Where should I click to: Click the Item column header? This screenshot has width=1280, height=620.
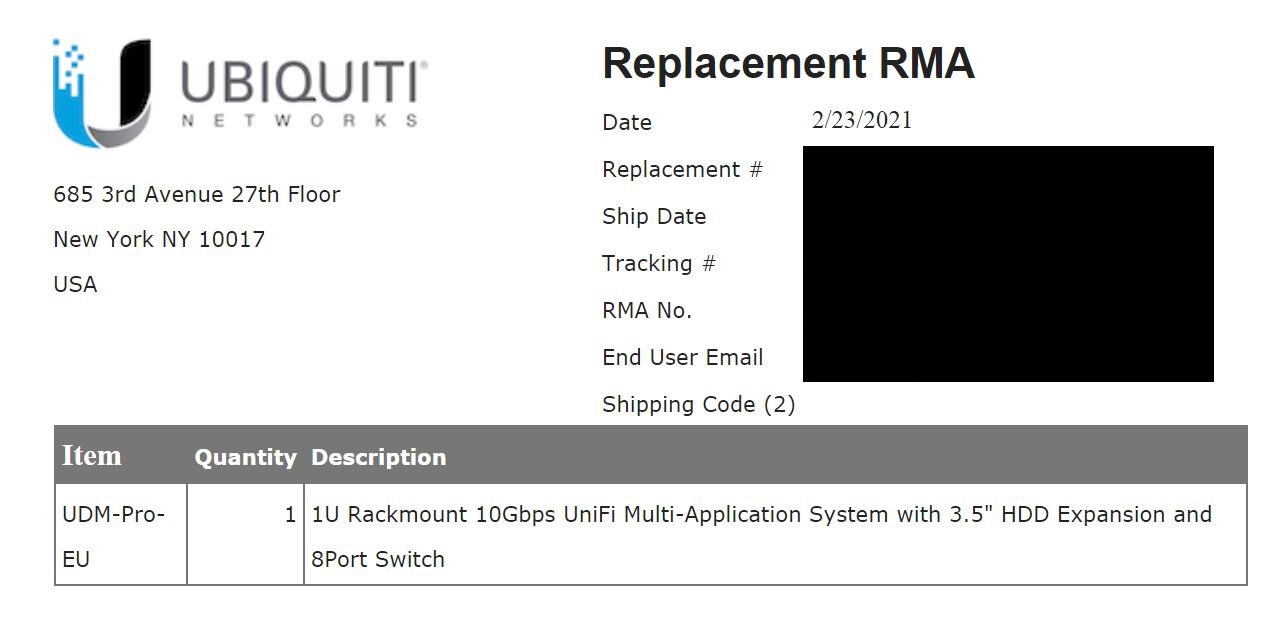pyautogui.click(x=92, y=456)
